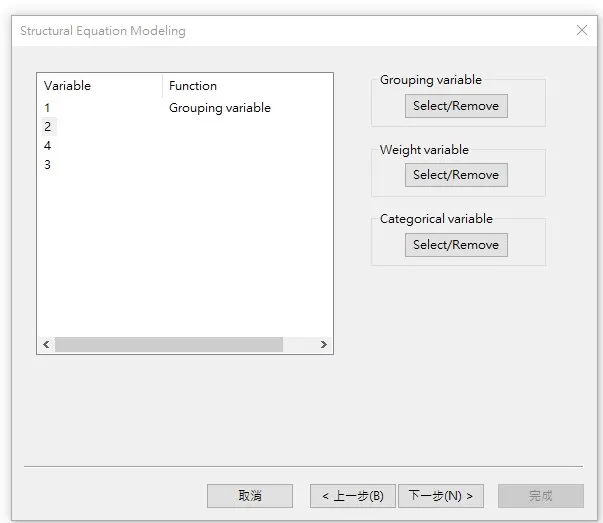This screenshot has width=603, height=523.
Task: Click the horizontal scrollbar thumb
Action: [x=169, y=344]
